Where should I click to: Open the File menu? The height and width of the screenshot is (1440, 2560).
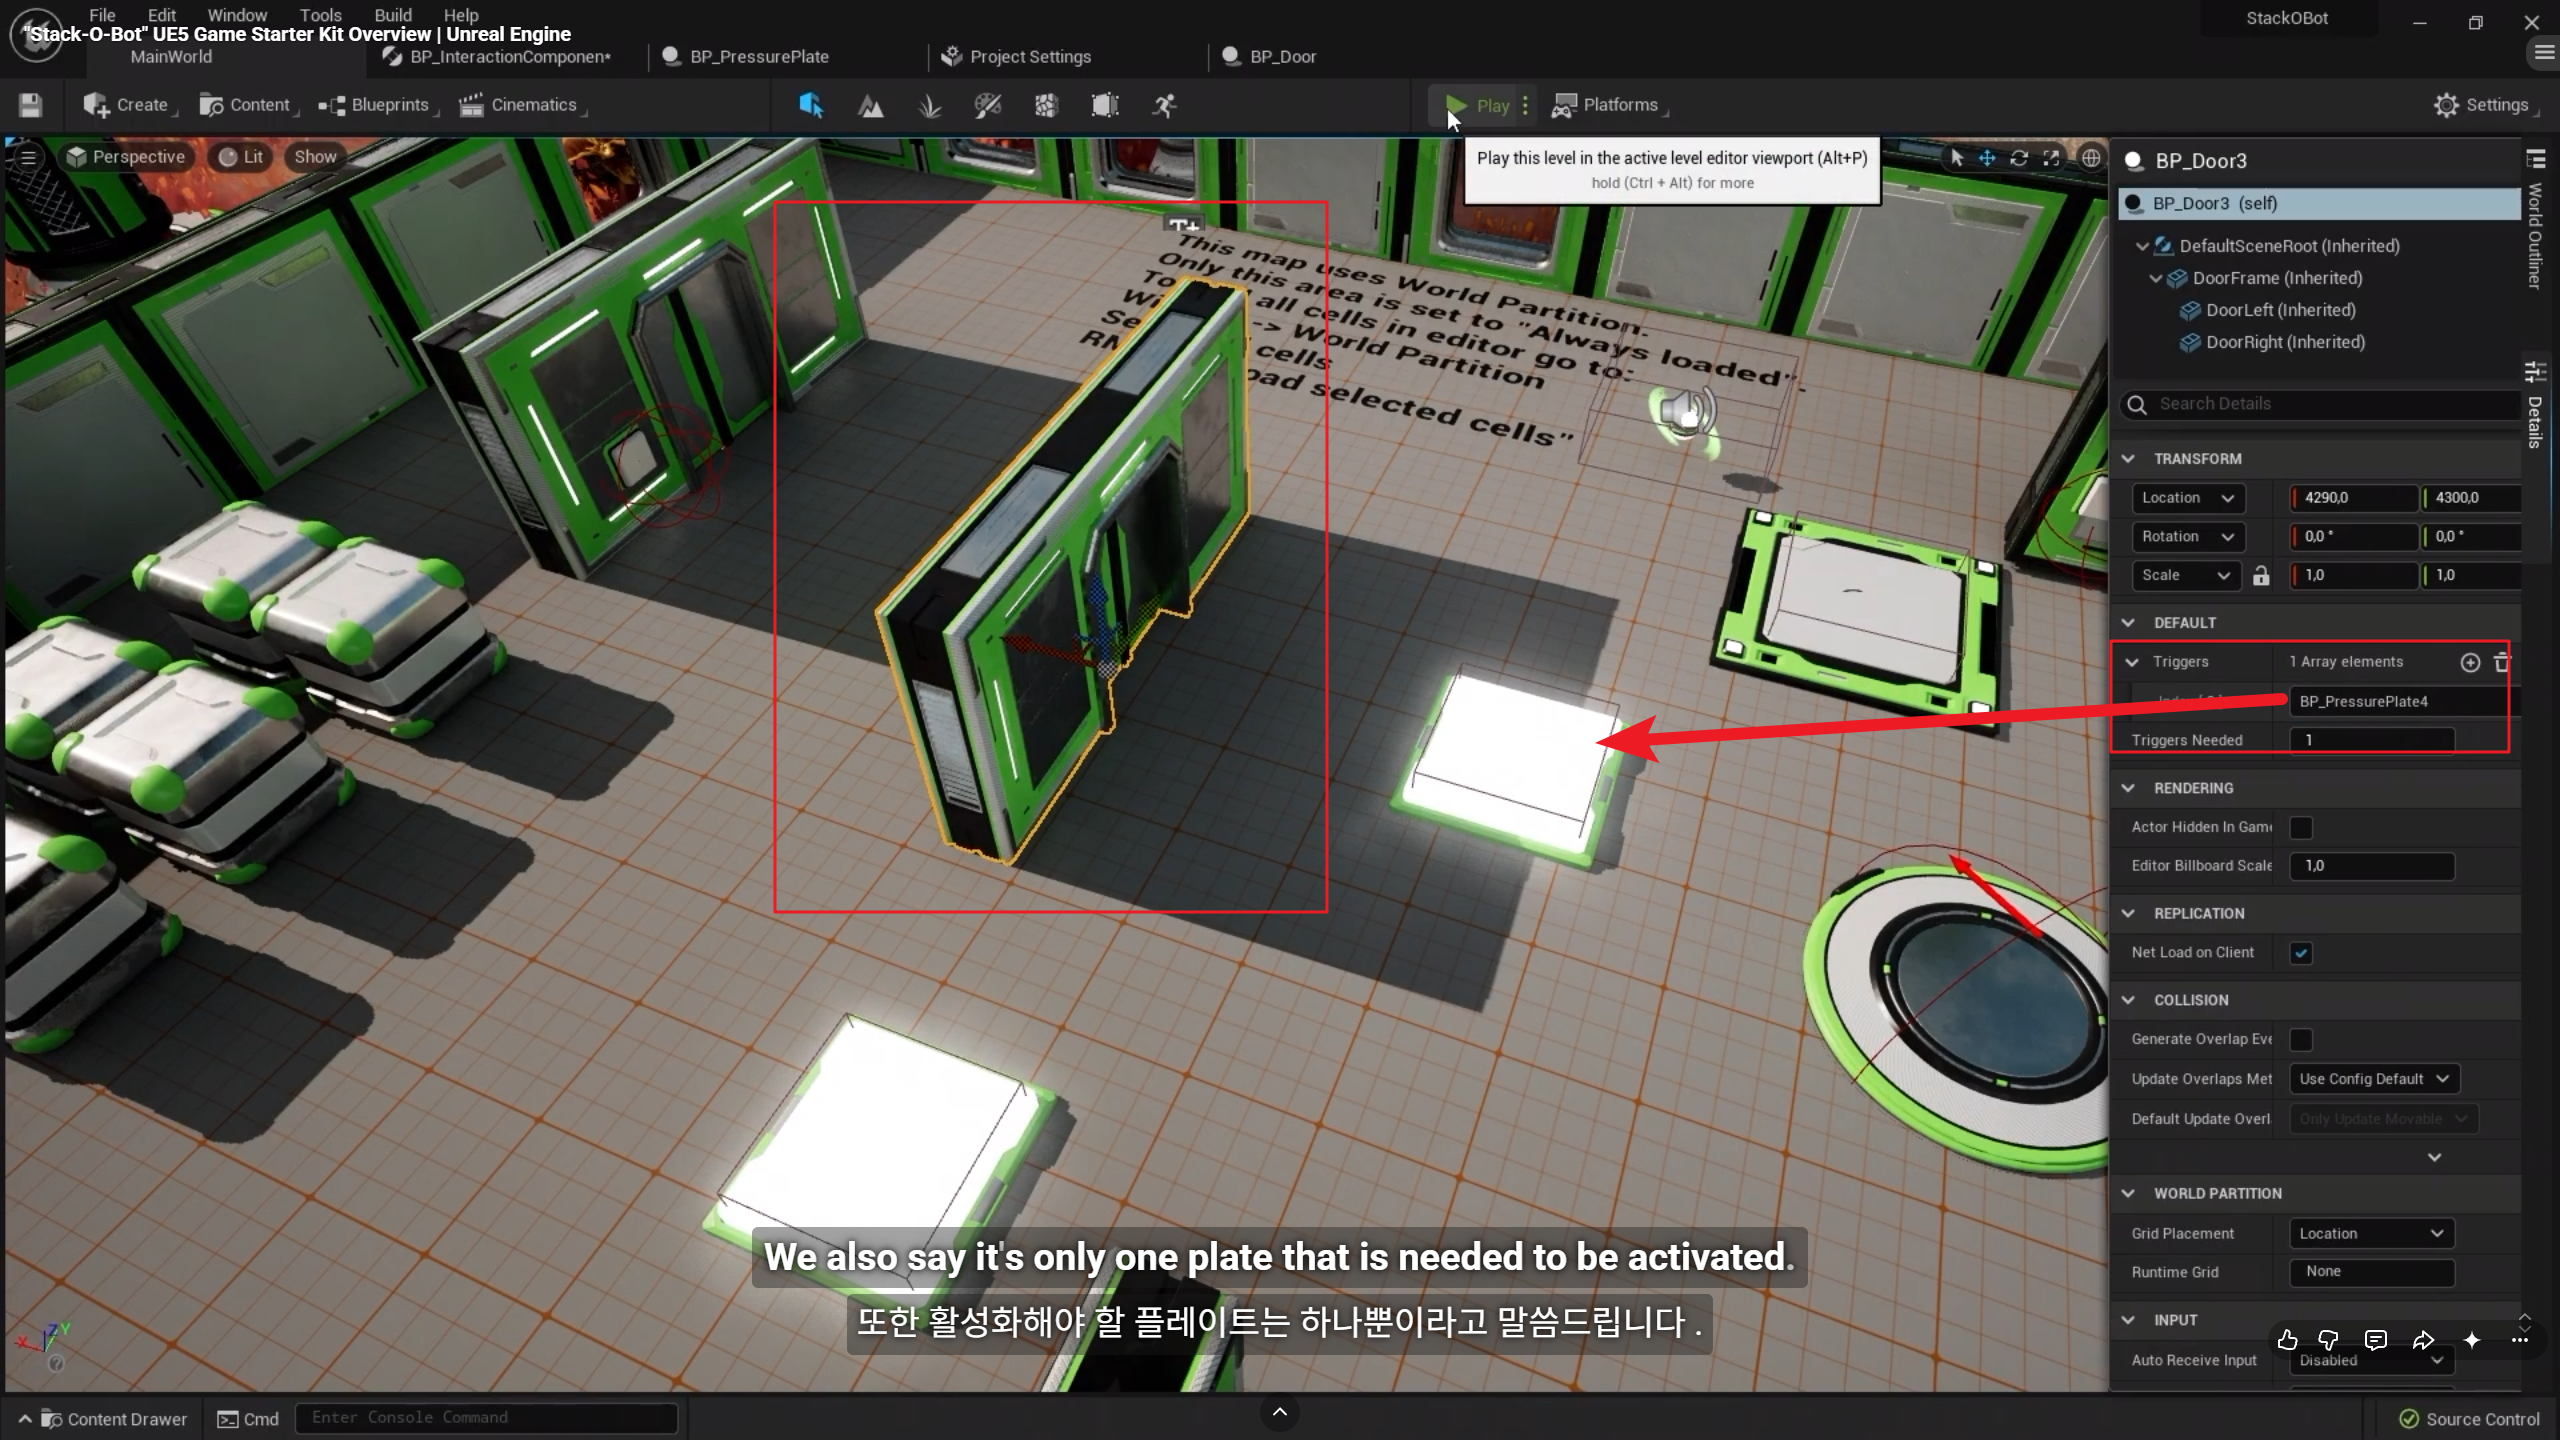pyautogui.click(x=102, y=15)
